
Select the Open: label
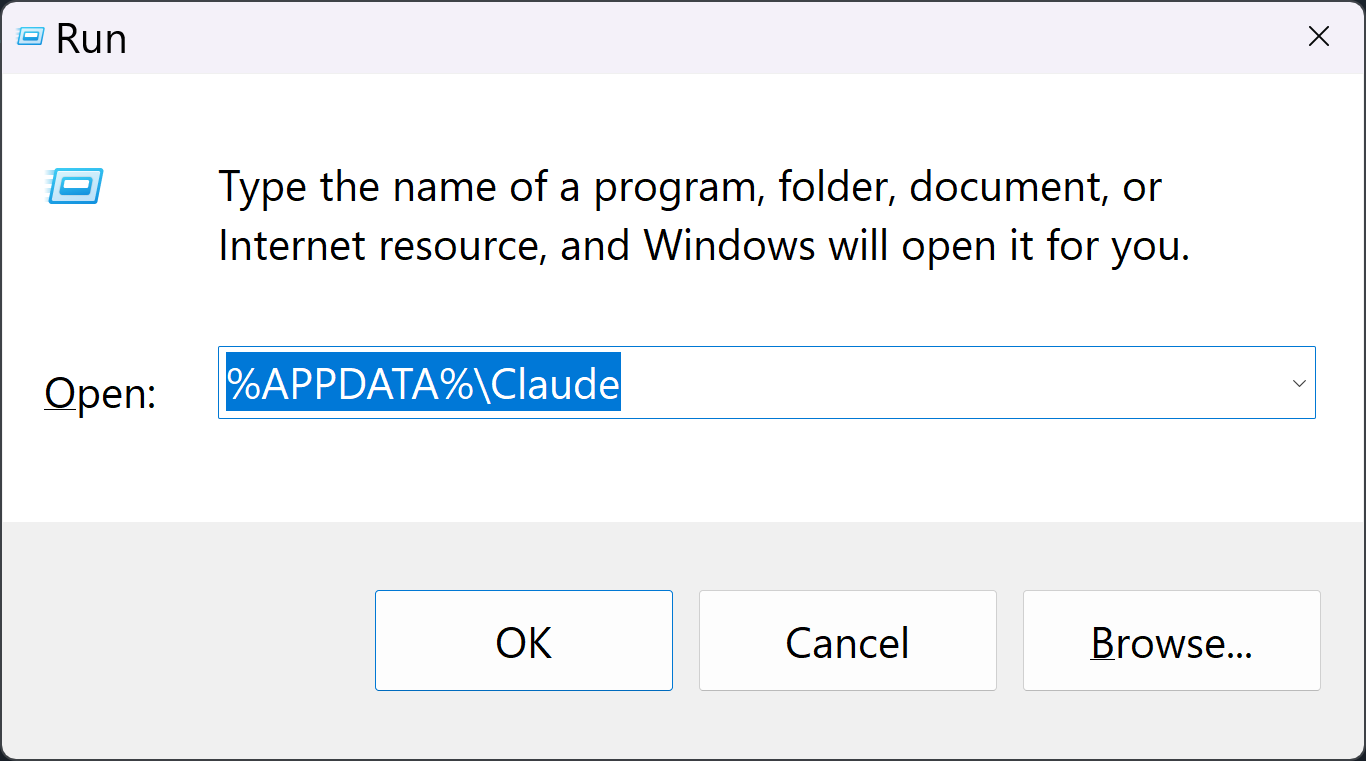[101, 394]
